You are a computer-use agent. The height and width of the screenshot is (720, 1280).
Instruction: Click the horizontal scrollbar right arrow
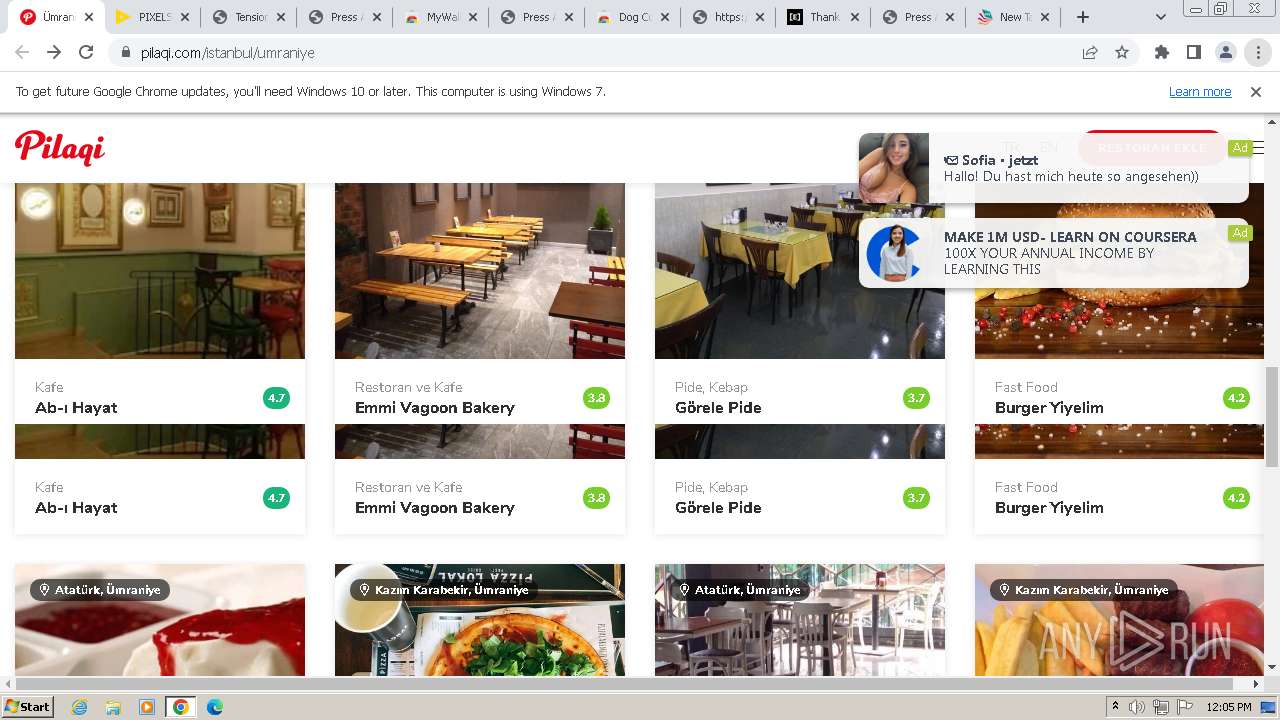pyautogui.click(x=1256, y=684)
